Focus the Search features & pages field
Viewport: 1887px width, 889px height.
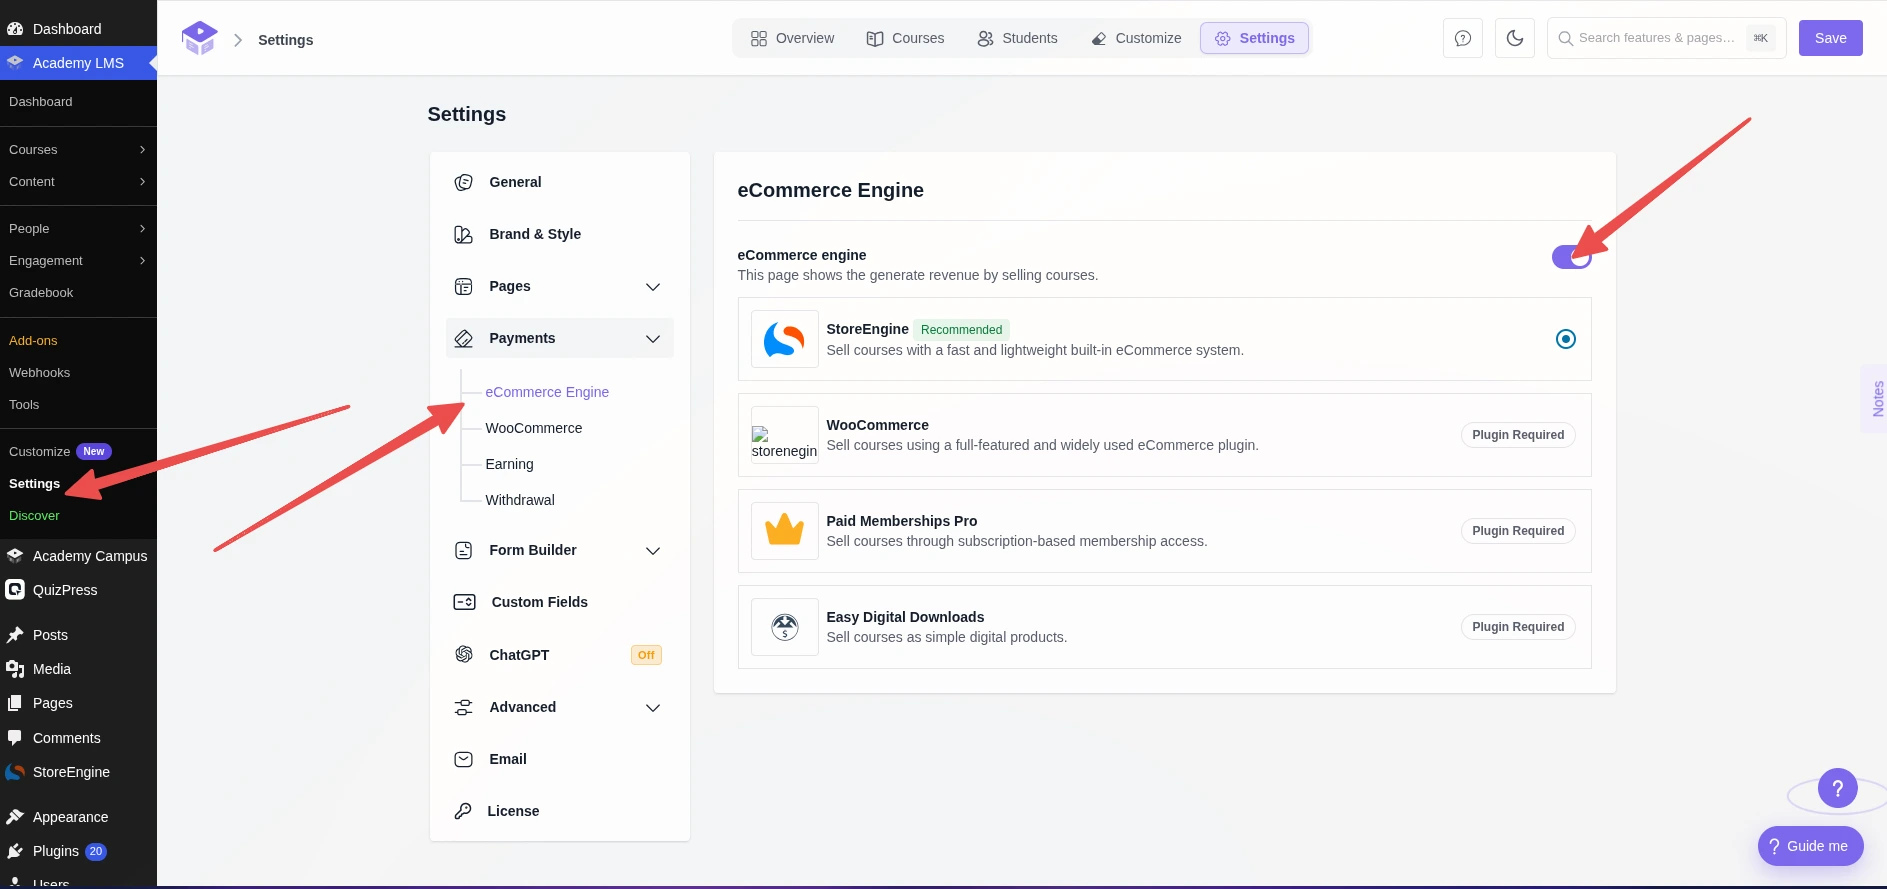(1666, 38)
